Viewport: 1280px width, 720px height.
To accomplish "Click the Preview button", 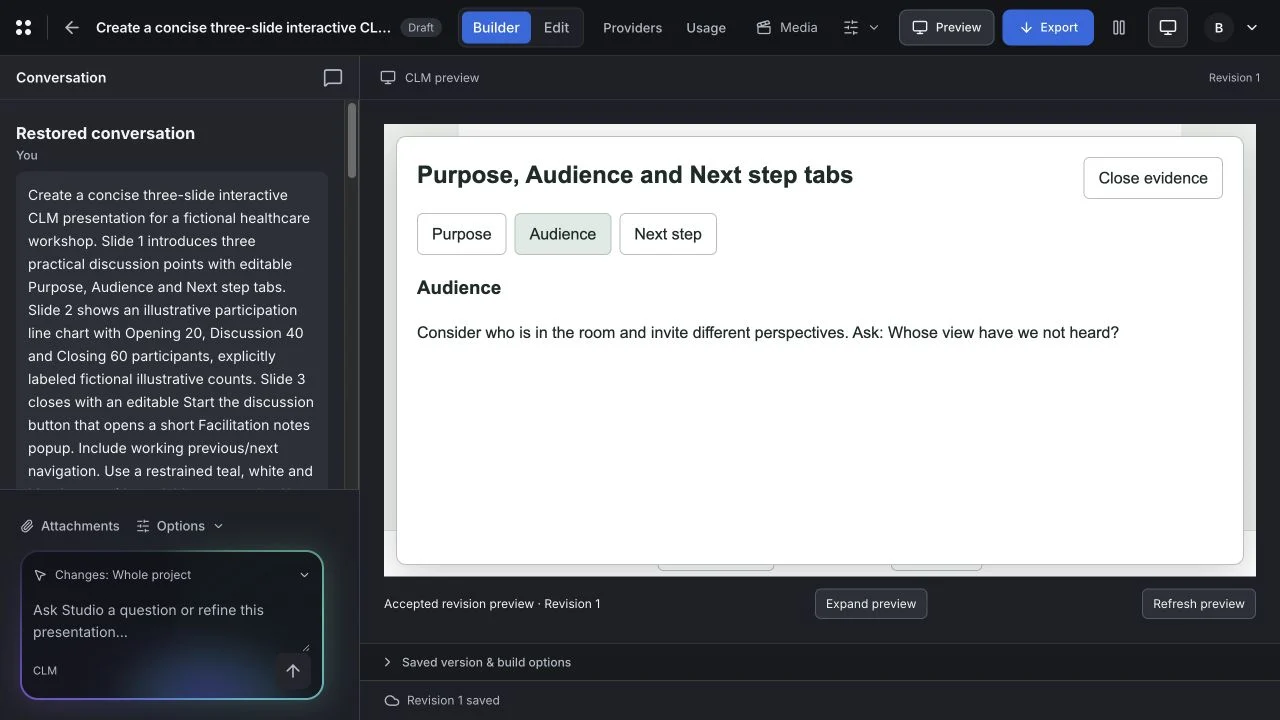I will tap(946, 28).
